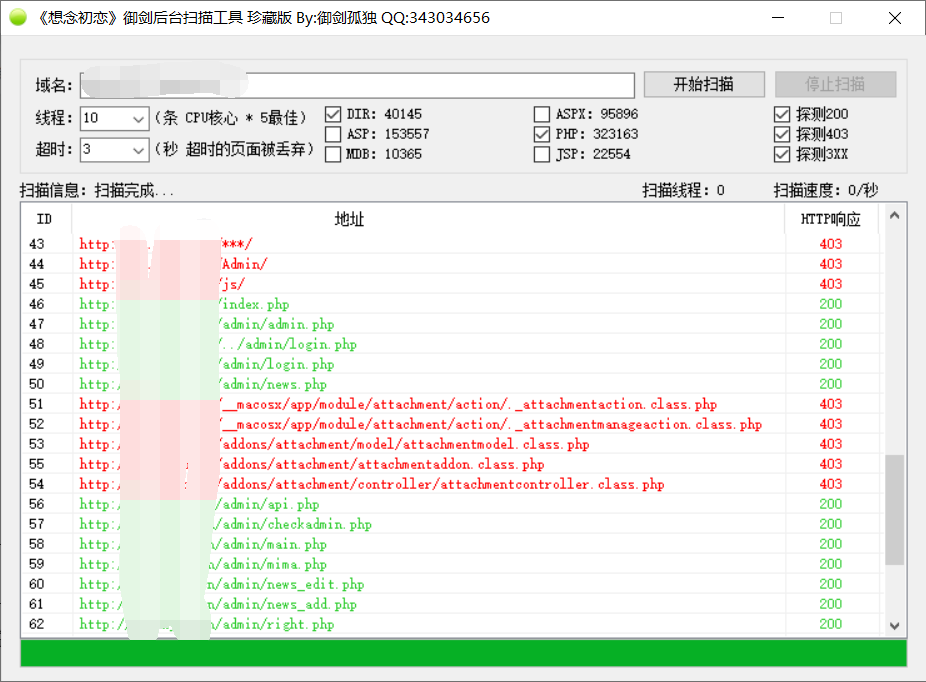Image resolution: width=926 pixels, height=682 pixels.
Task: Click the HTTP响应 column header
Action: click(831, 219)
